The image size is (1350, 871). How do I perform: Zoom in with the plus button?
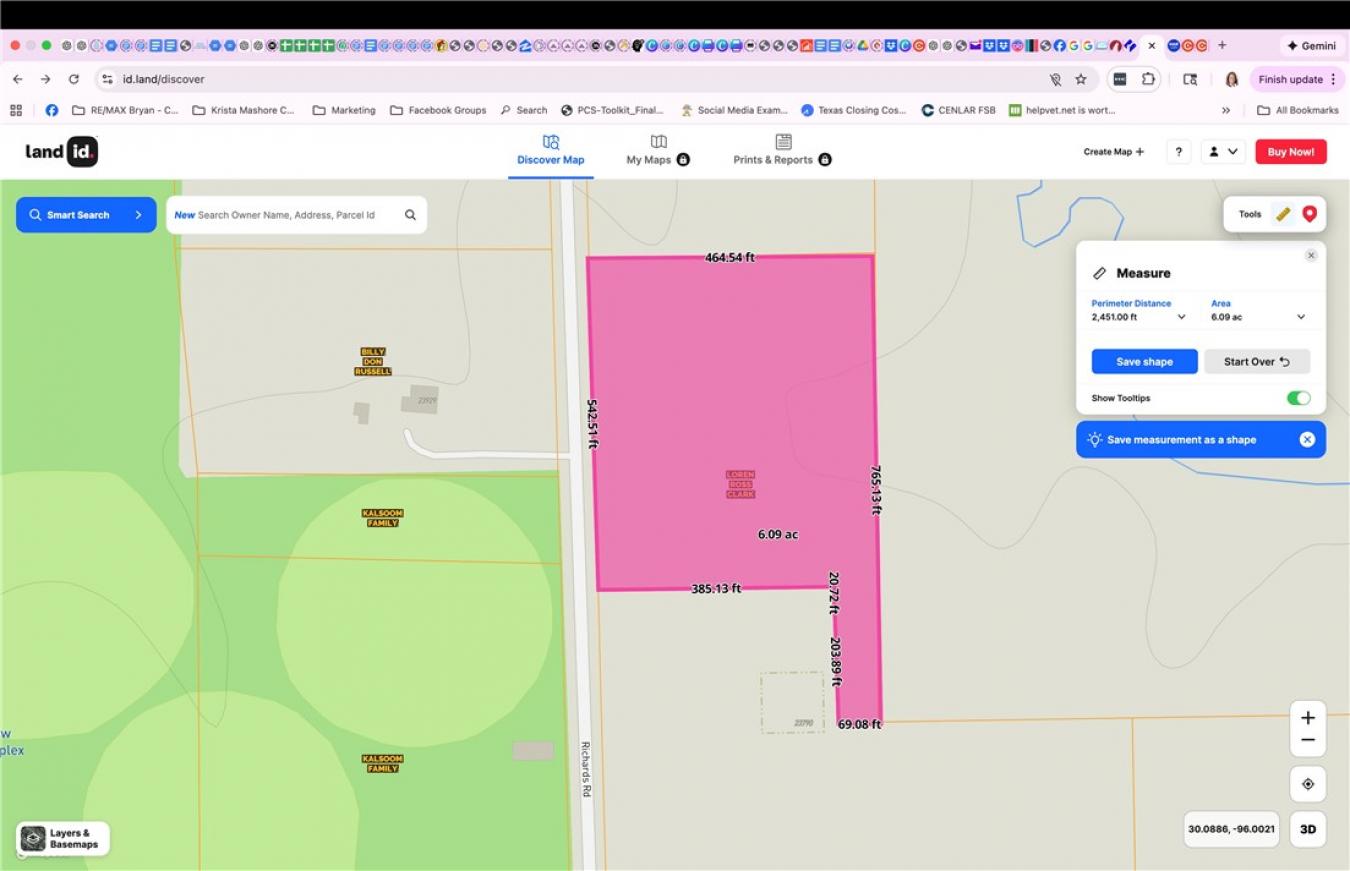(x=1307, y=718)
